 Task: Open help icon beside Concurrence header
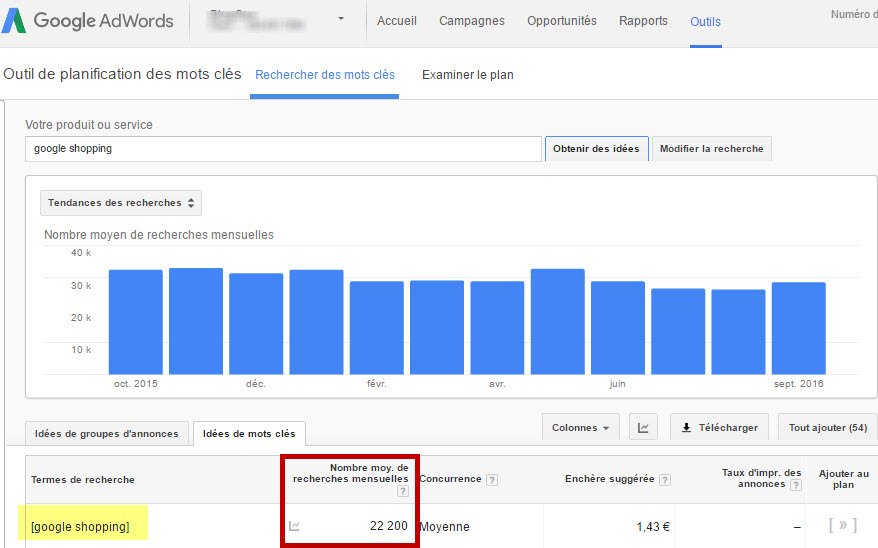tap(492, 480)
